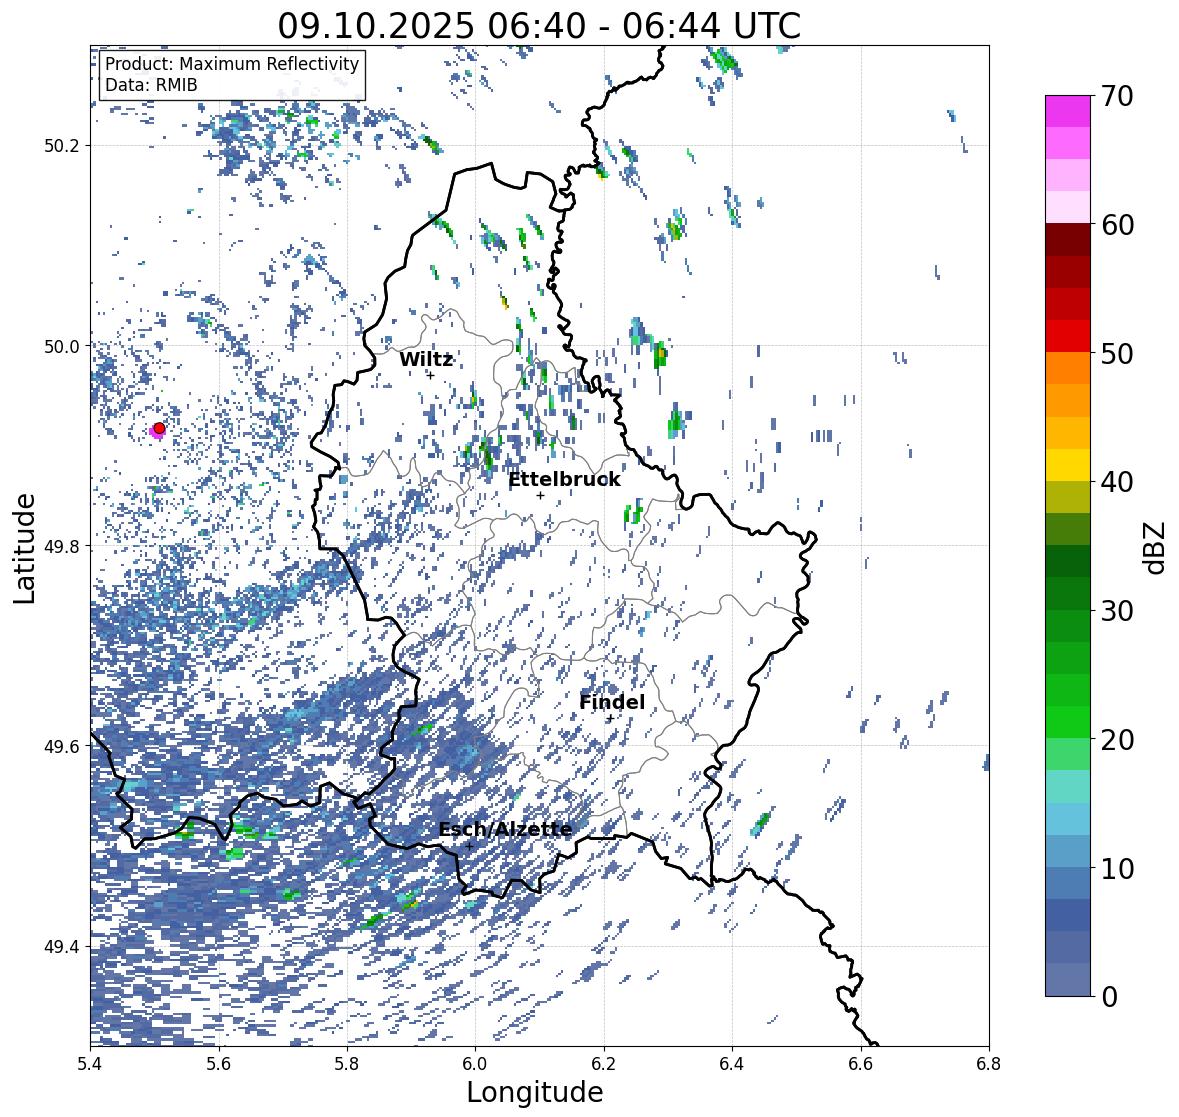1179x1117 pixels.
Task: Click the 50.0 latitude tick label
Action: pyautogui.click(x=62, y=347)
